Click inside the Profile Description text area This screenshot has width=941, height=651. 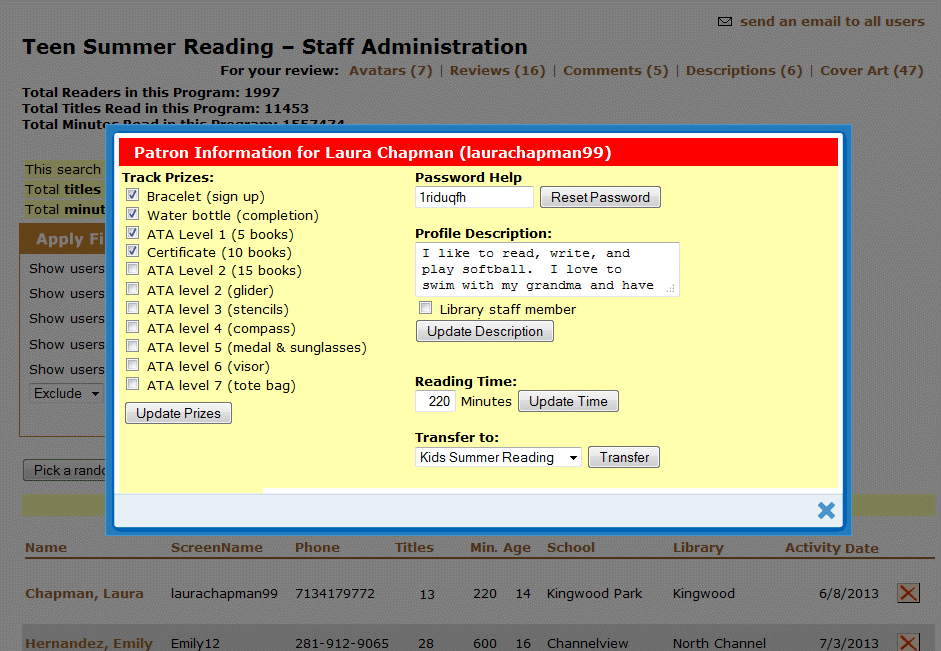(546, 269)
